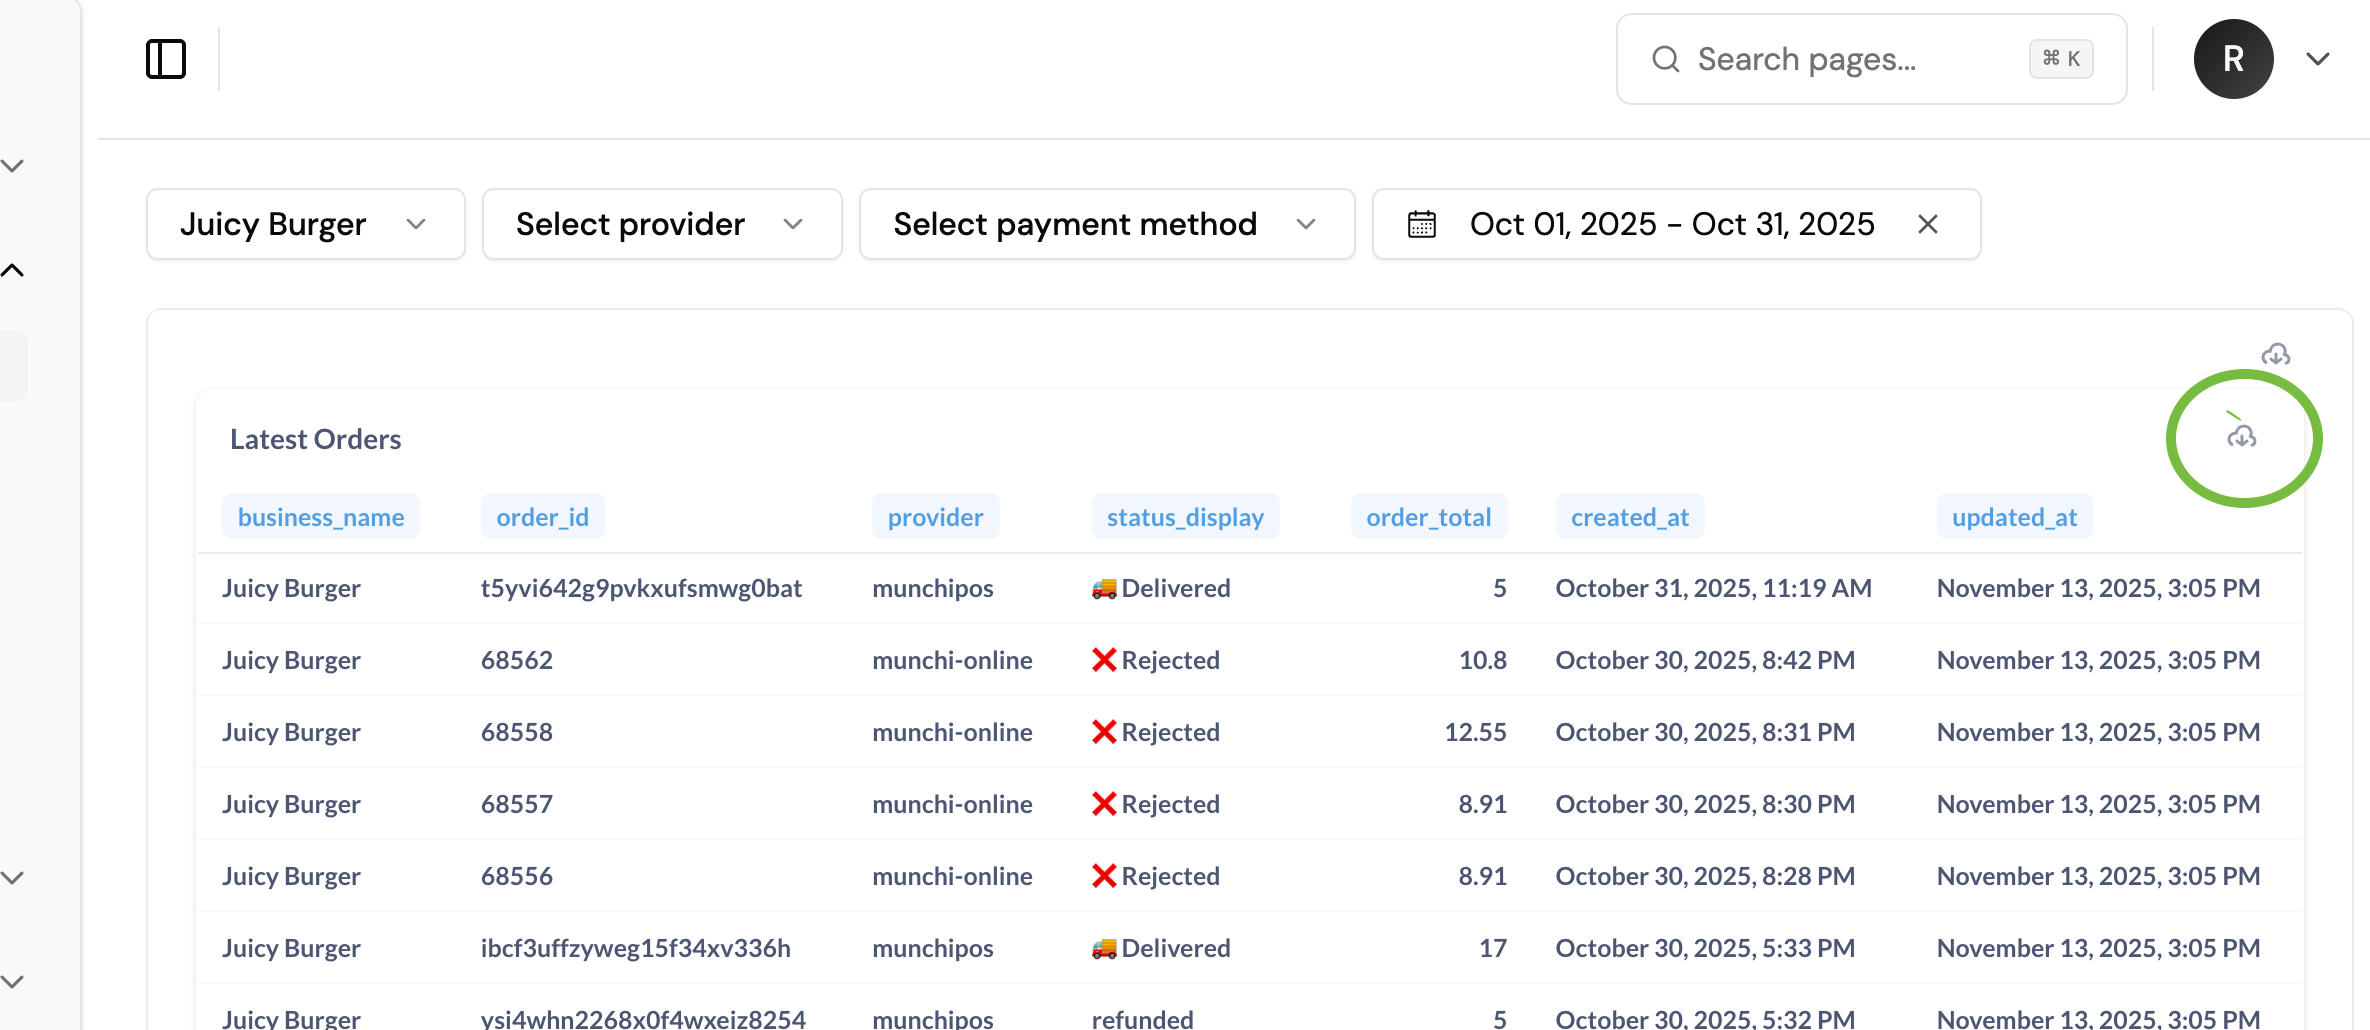Open the Select payment method dropdown
Screen dimensions: 2370x1030
coord(1107,224)
